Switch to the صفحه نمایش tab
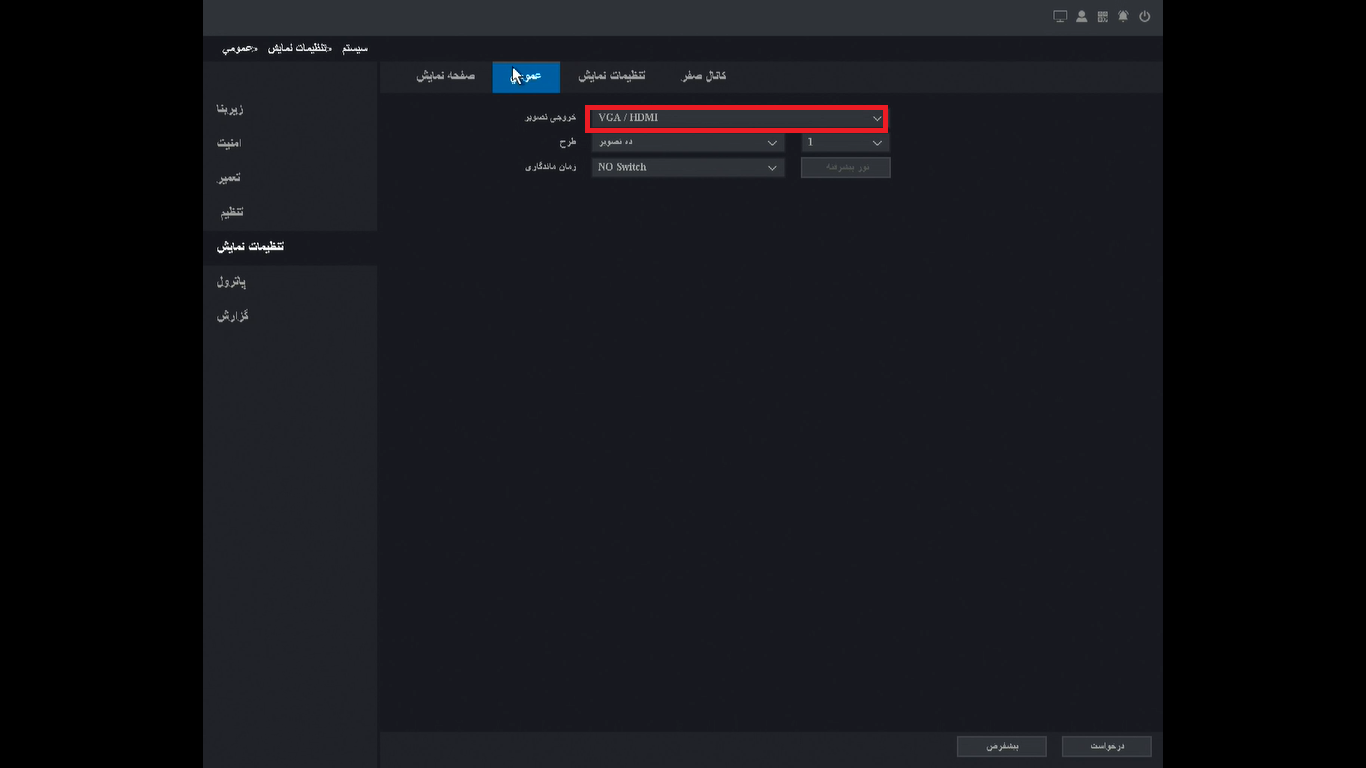The height and width of the screenshot is (768, 1366). coord(446,77)
